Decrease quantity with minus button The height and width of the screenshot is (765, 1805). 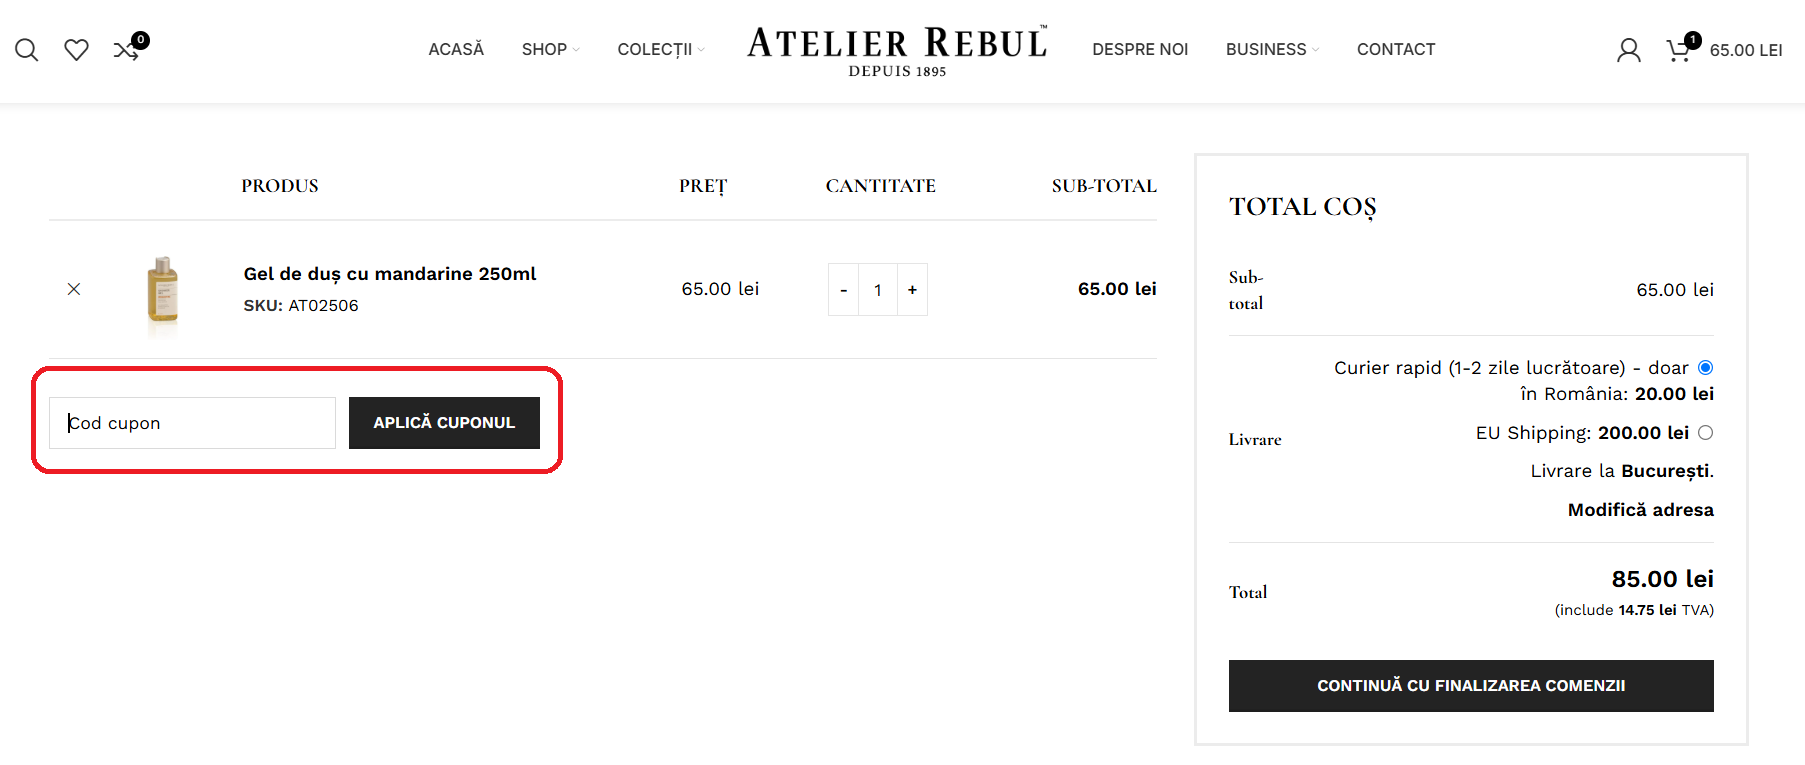(843, 290)
